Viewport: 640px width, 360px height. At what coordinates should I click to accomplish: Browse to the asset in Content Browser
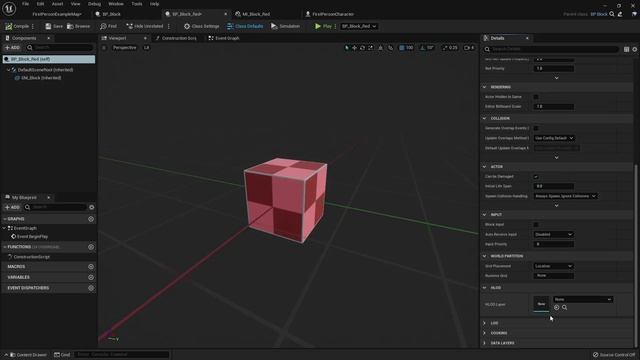(x=78, y=26)
